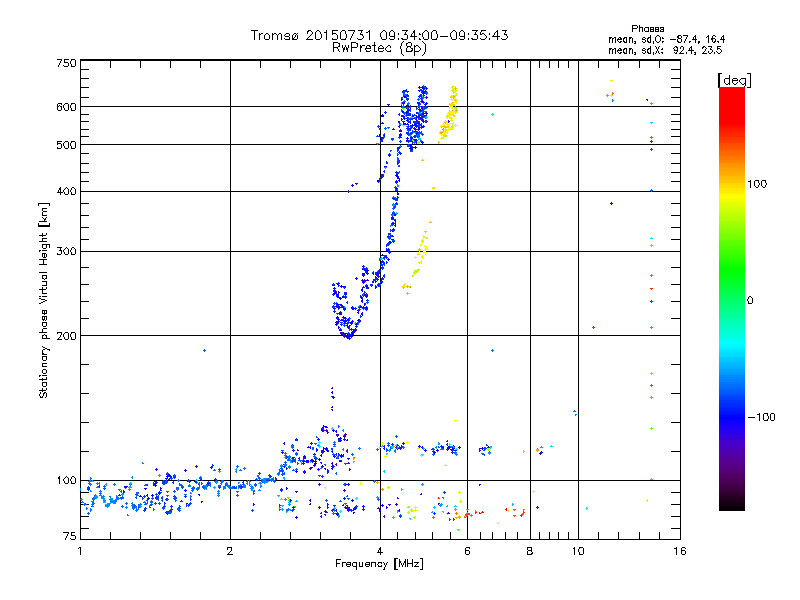800x600 pixels.
Task: Click the 'RwPretec (8p)' subtitle
Action: [379, 48]
